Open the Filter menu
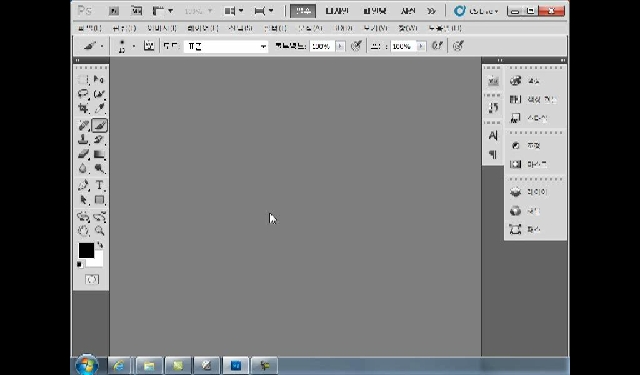Viewport: 640px width, 375px height. click(310, 28)
